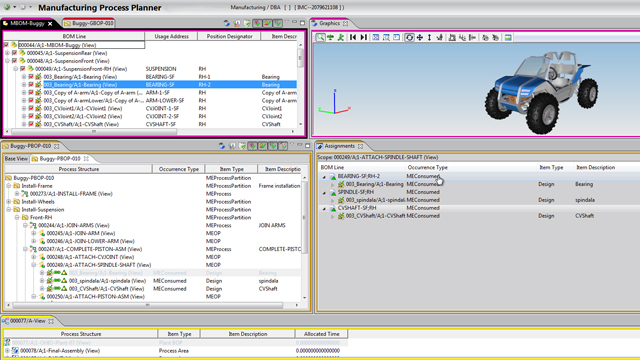This screenshot has height=360, width=640.
Task: Click the last check-filter icon in Buggy-PBOP-010 toolbar
Action: 283,146
